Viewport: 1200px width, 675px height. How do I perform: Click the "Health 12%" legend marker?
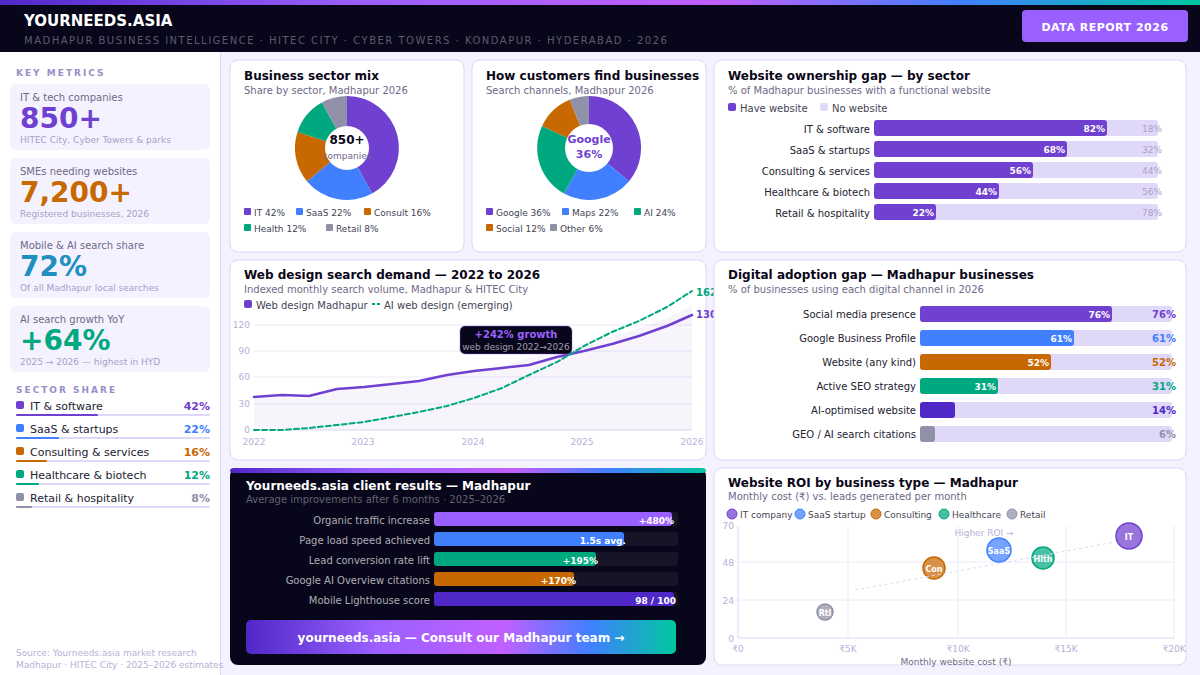pyautogui.click(x=247, y=228)
